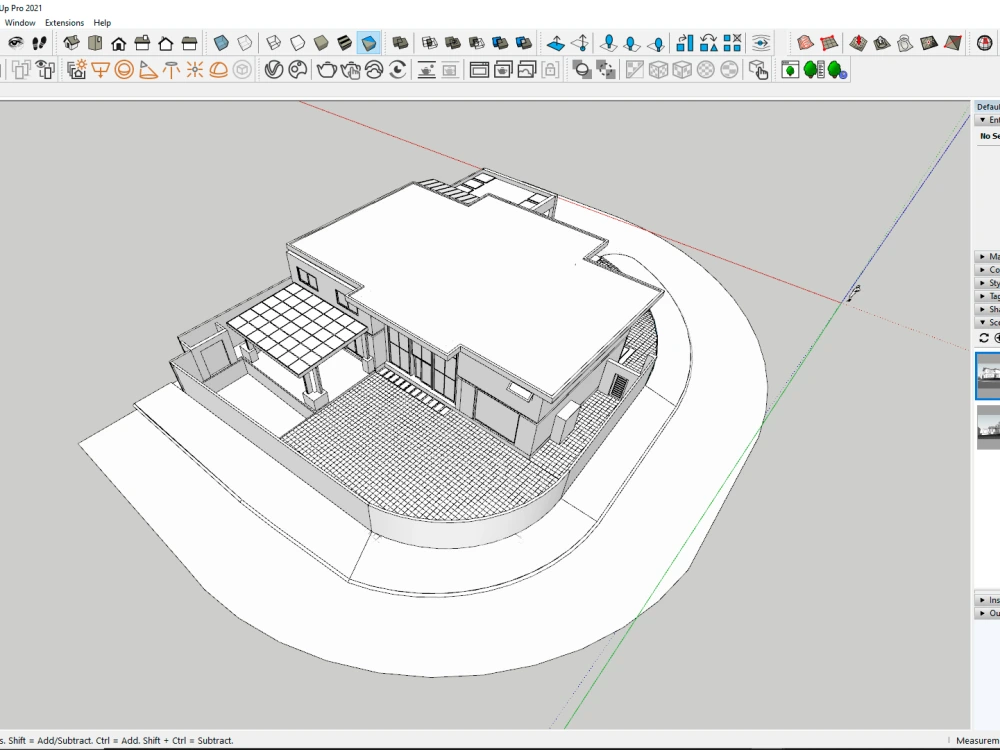This screenshot has width=1000, height=750.
Task: Open the Extensions menu
Action: tap(64, 22)
